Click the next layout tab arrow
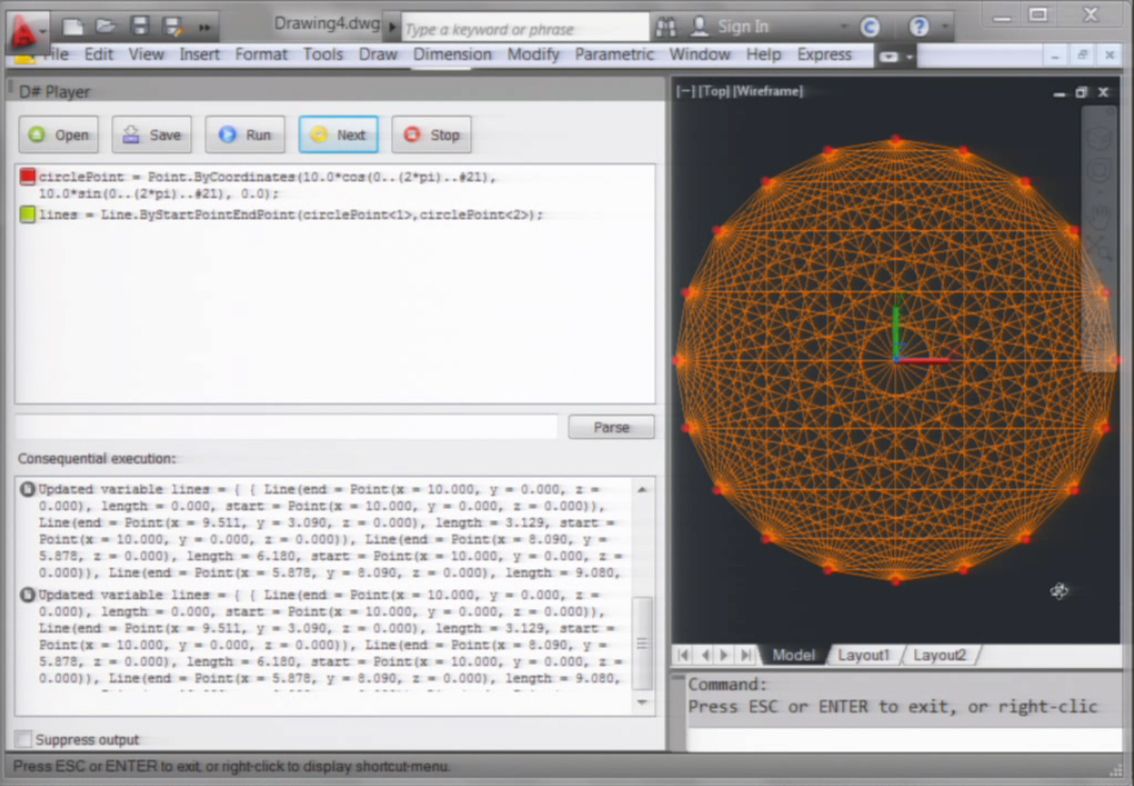 coord(725,655)
